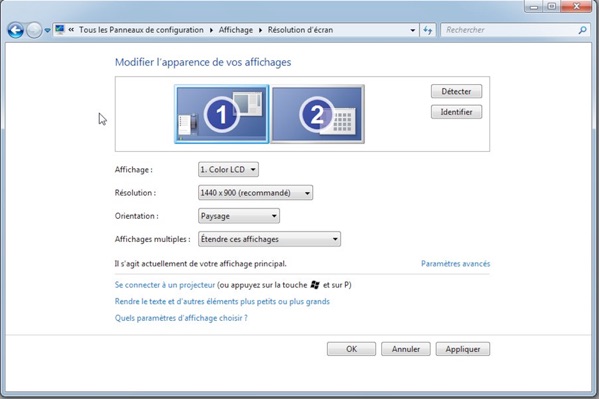Viewport: 599px width, 399px height.
Task: Click 'Se connecter à un projecteur' link
Action: coord(165,285)
